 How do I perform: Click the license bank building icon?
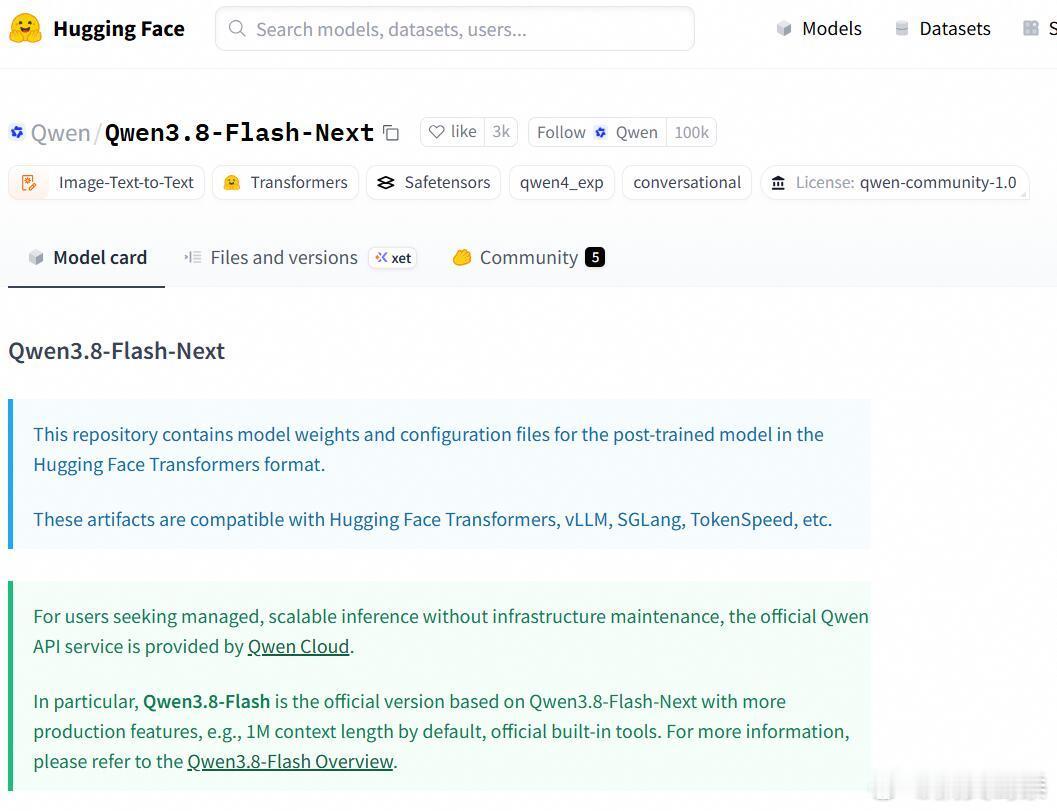pos(778,183)
